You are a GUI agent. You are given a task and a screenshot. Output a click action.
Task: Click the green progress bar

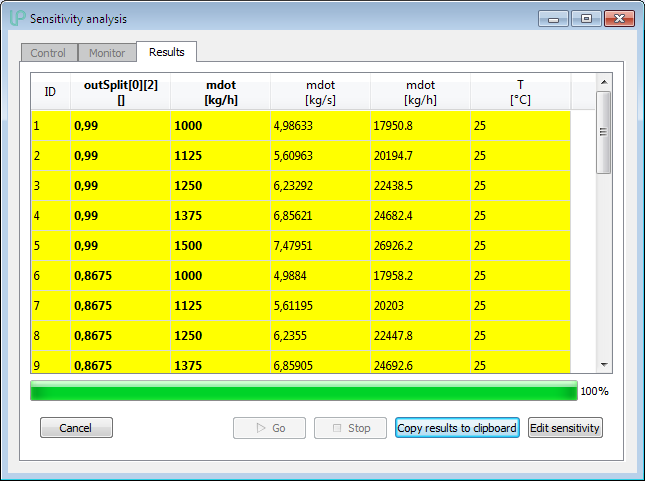pos(304,391)
